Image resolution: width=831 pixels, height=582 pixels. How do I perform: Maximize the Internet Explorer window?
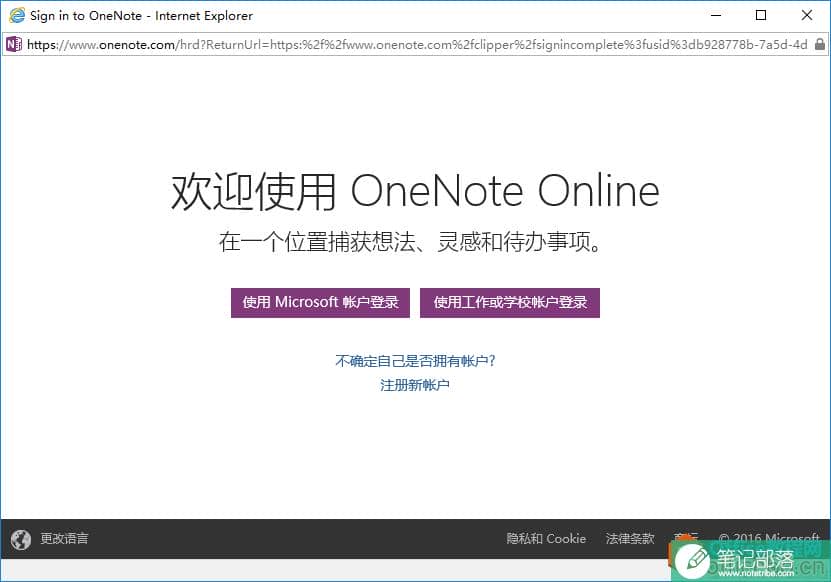click(761, 15)
